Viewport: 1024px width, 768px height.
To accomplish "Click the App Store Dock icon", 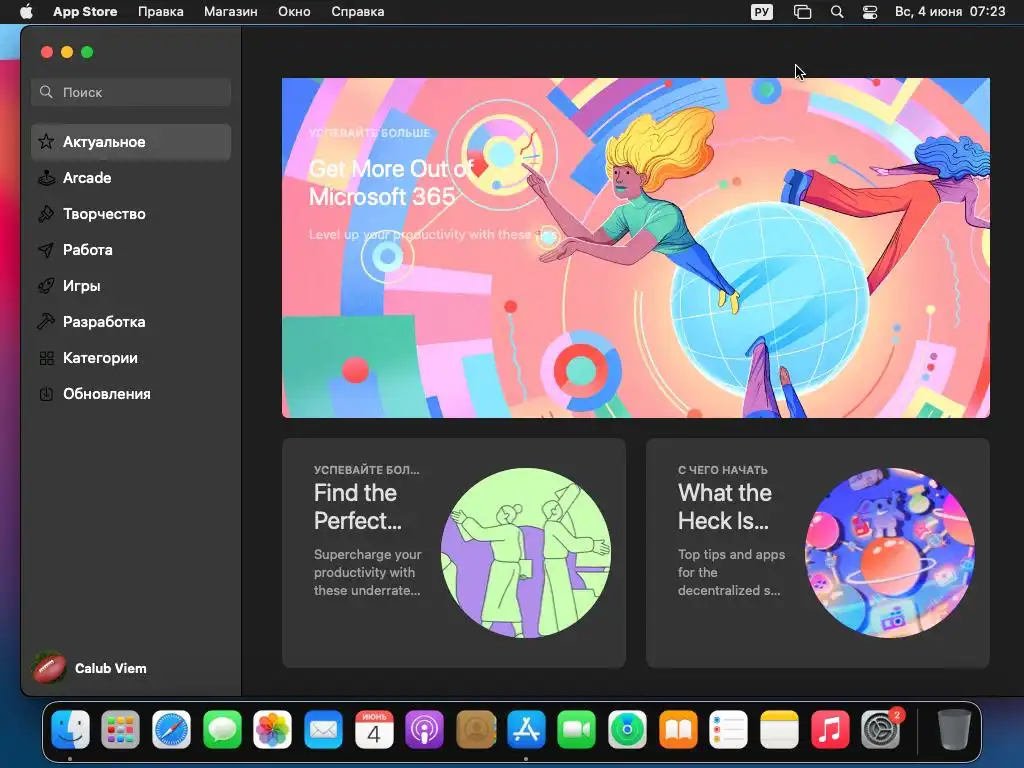I will click(526, 729).
